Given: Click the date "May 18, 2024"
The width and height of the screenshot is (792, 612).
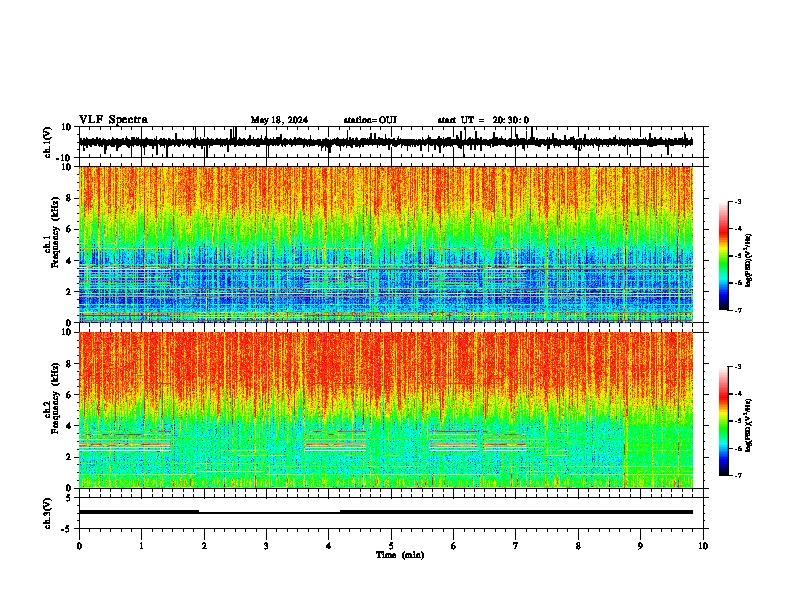Looking at the screenshot, I should coord(279,120).
